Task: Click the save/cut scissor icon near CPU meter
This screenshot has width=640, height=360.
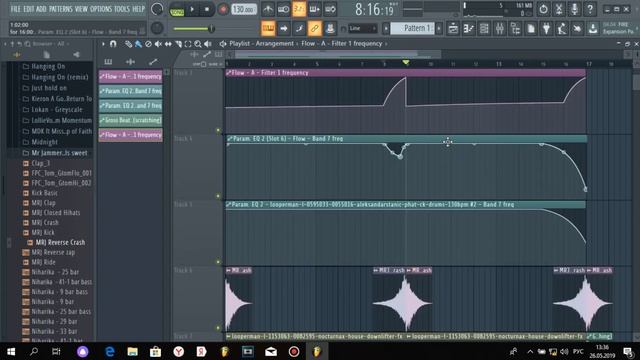Action: 559,9
